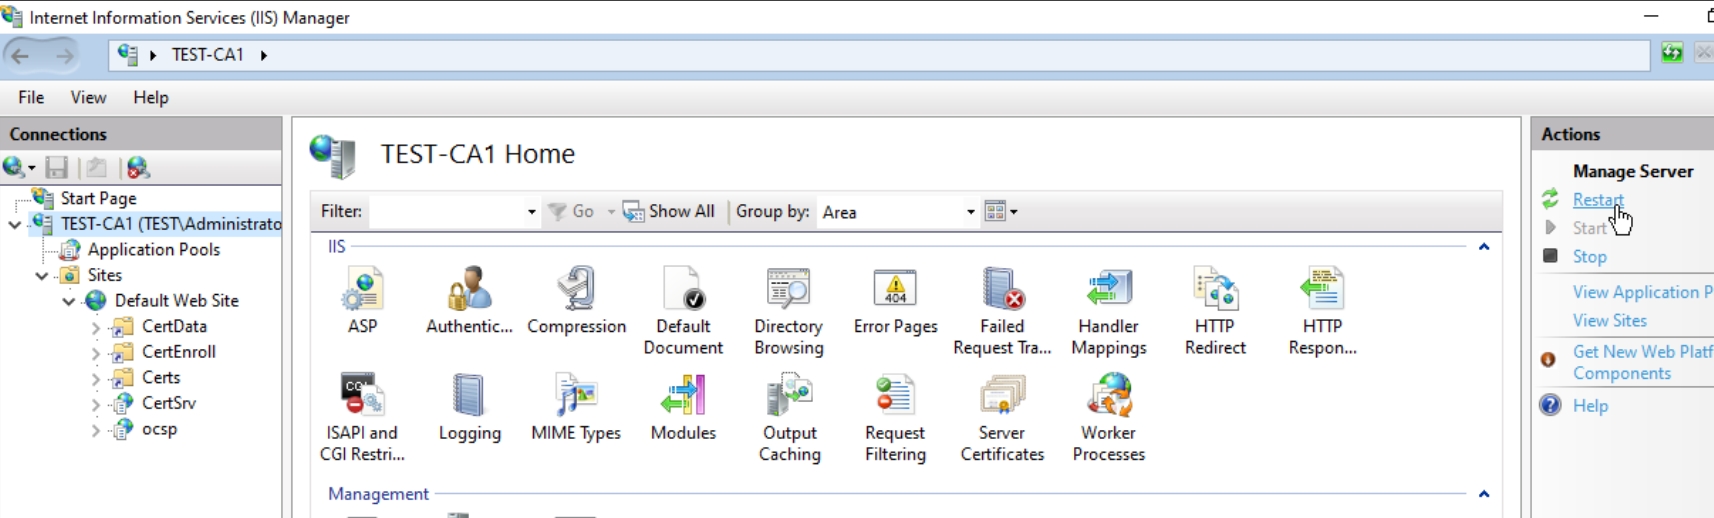Open ISAPI and CGI Restrictions feature
Screen dimensions: 1714x518
tap(362, 418)
